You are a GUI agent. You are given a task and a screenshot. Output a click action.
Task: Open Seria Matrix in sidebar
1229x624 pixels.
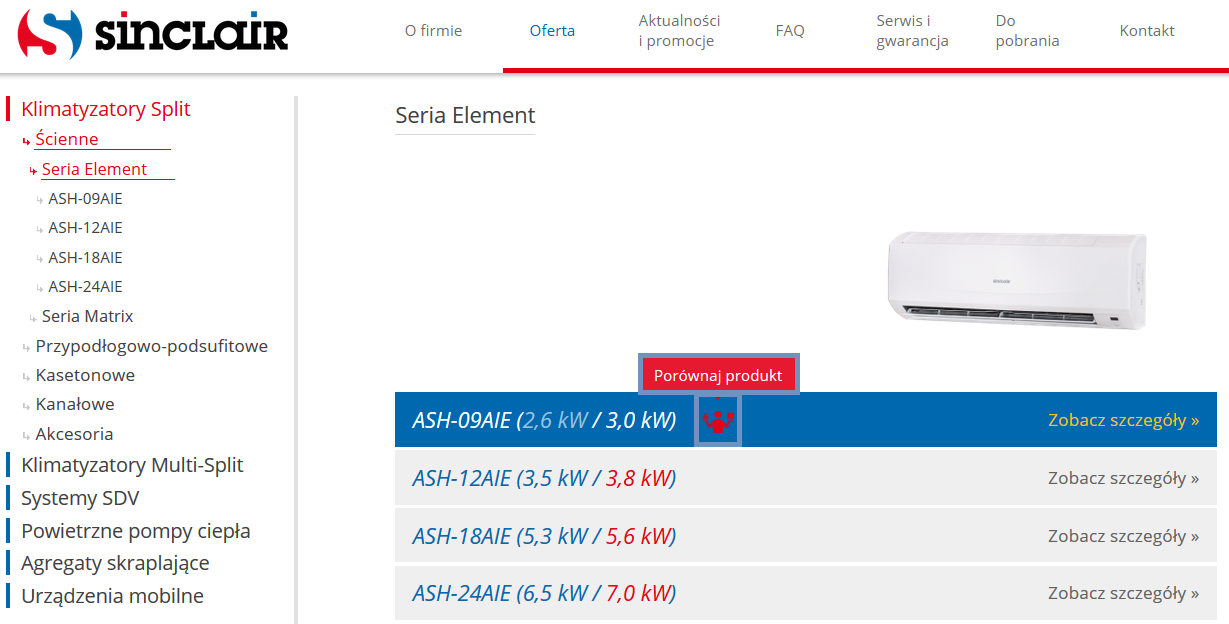[x=87, y=316]
